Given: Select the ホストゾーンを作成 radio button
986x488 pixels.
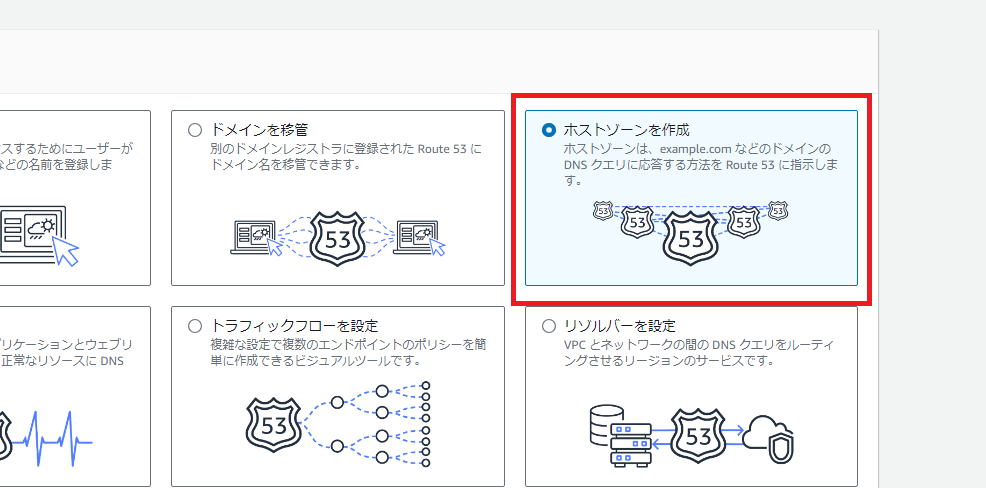Looking at the screenshot, I should pyautogui.click(x=549, y=130).
